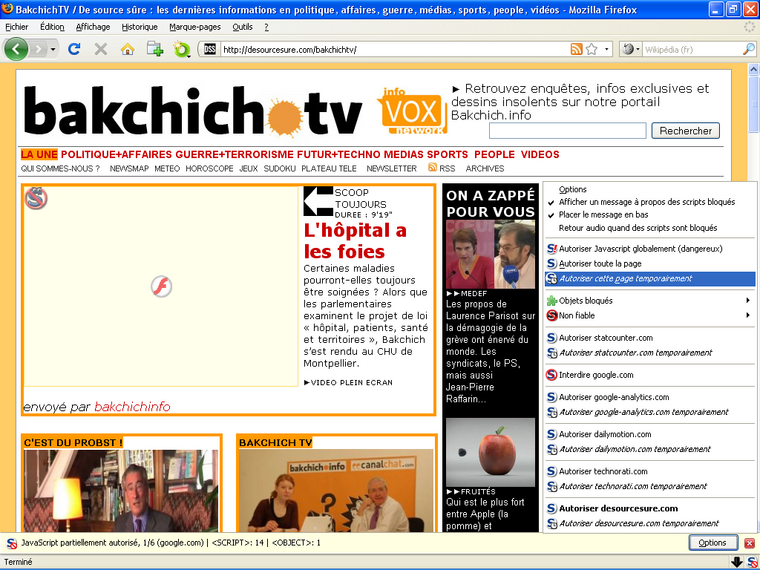Image resolution: width=760 pixels, height=570 pixels.
Task: Click the Options button in notification bar
Action: (x=712, y=543)
